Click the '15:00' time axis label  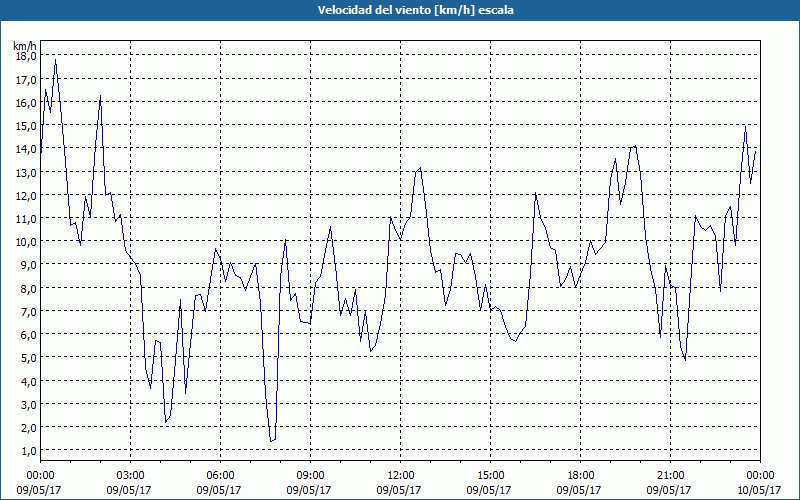coord(490,476)
